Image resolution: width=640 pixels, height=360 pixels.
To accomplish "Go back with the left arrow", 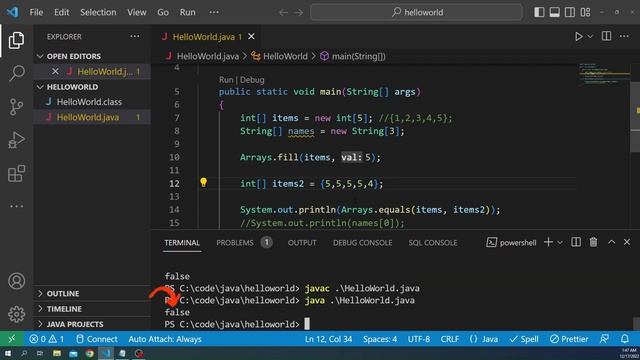I will click(283, 13).
